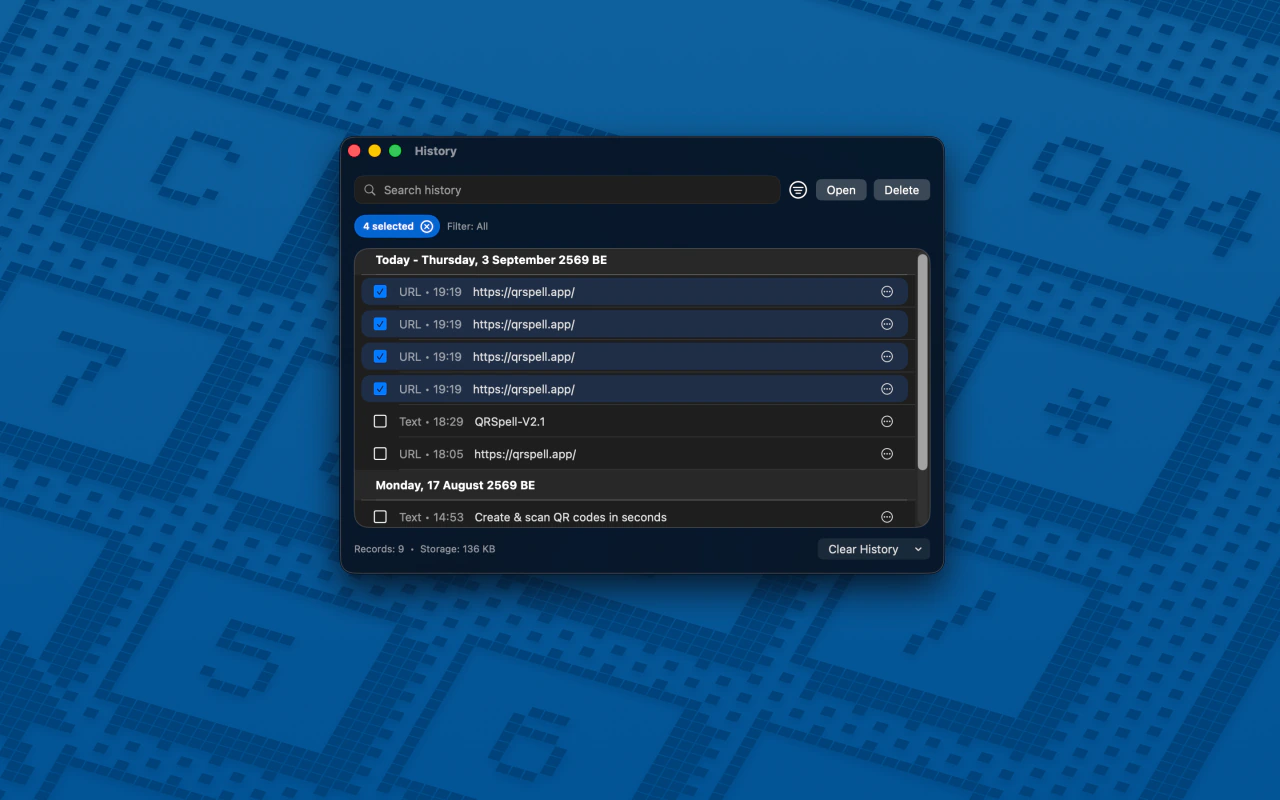1280x800 pixels.
Task: Click the QRSpell-V2.1 text entry
Action: pos(510,421)
